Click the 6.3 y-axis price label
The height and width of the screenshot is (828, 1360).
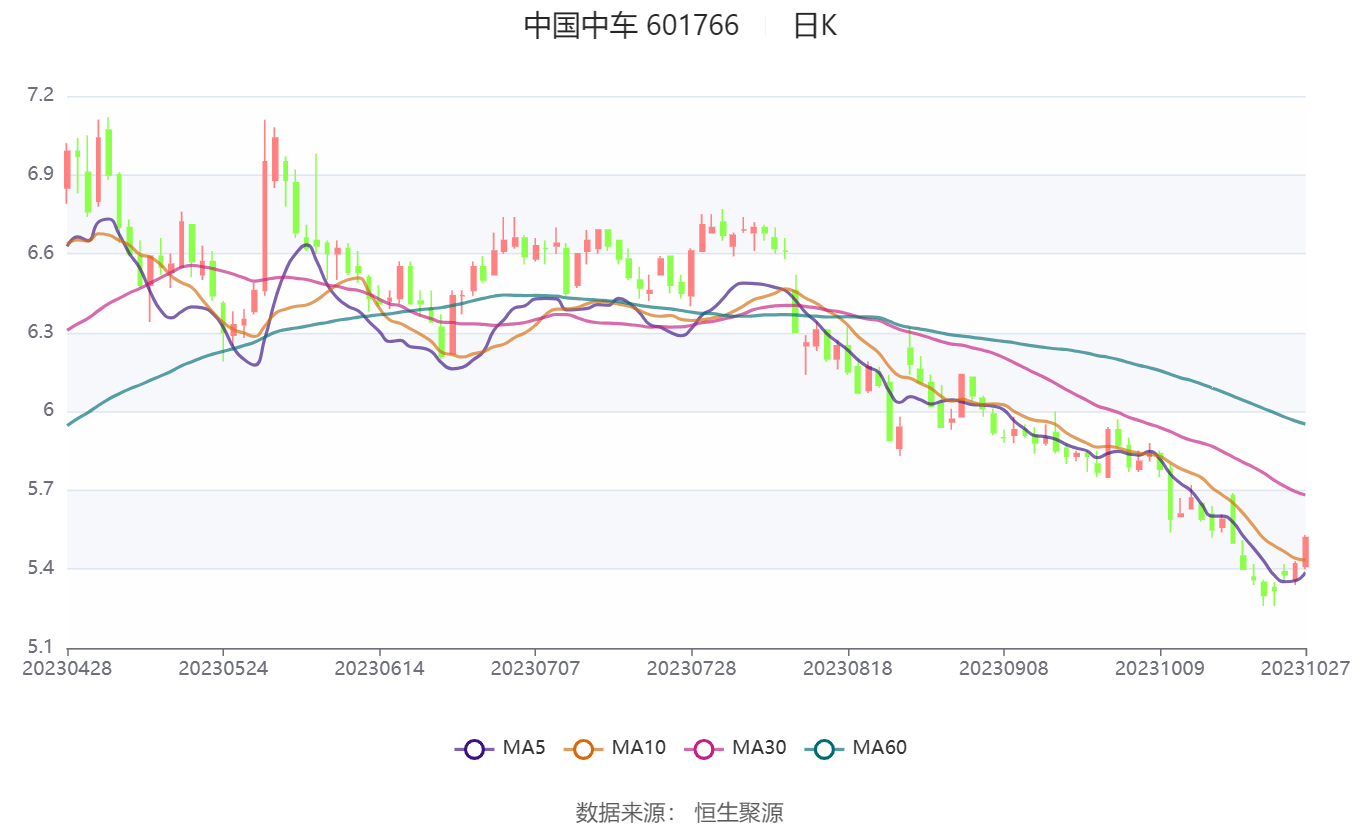click(40, 332)
